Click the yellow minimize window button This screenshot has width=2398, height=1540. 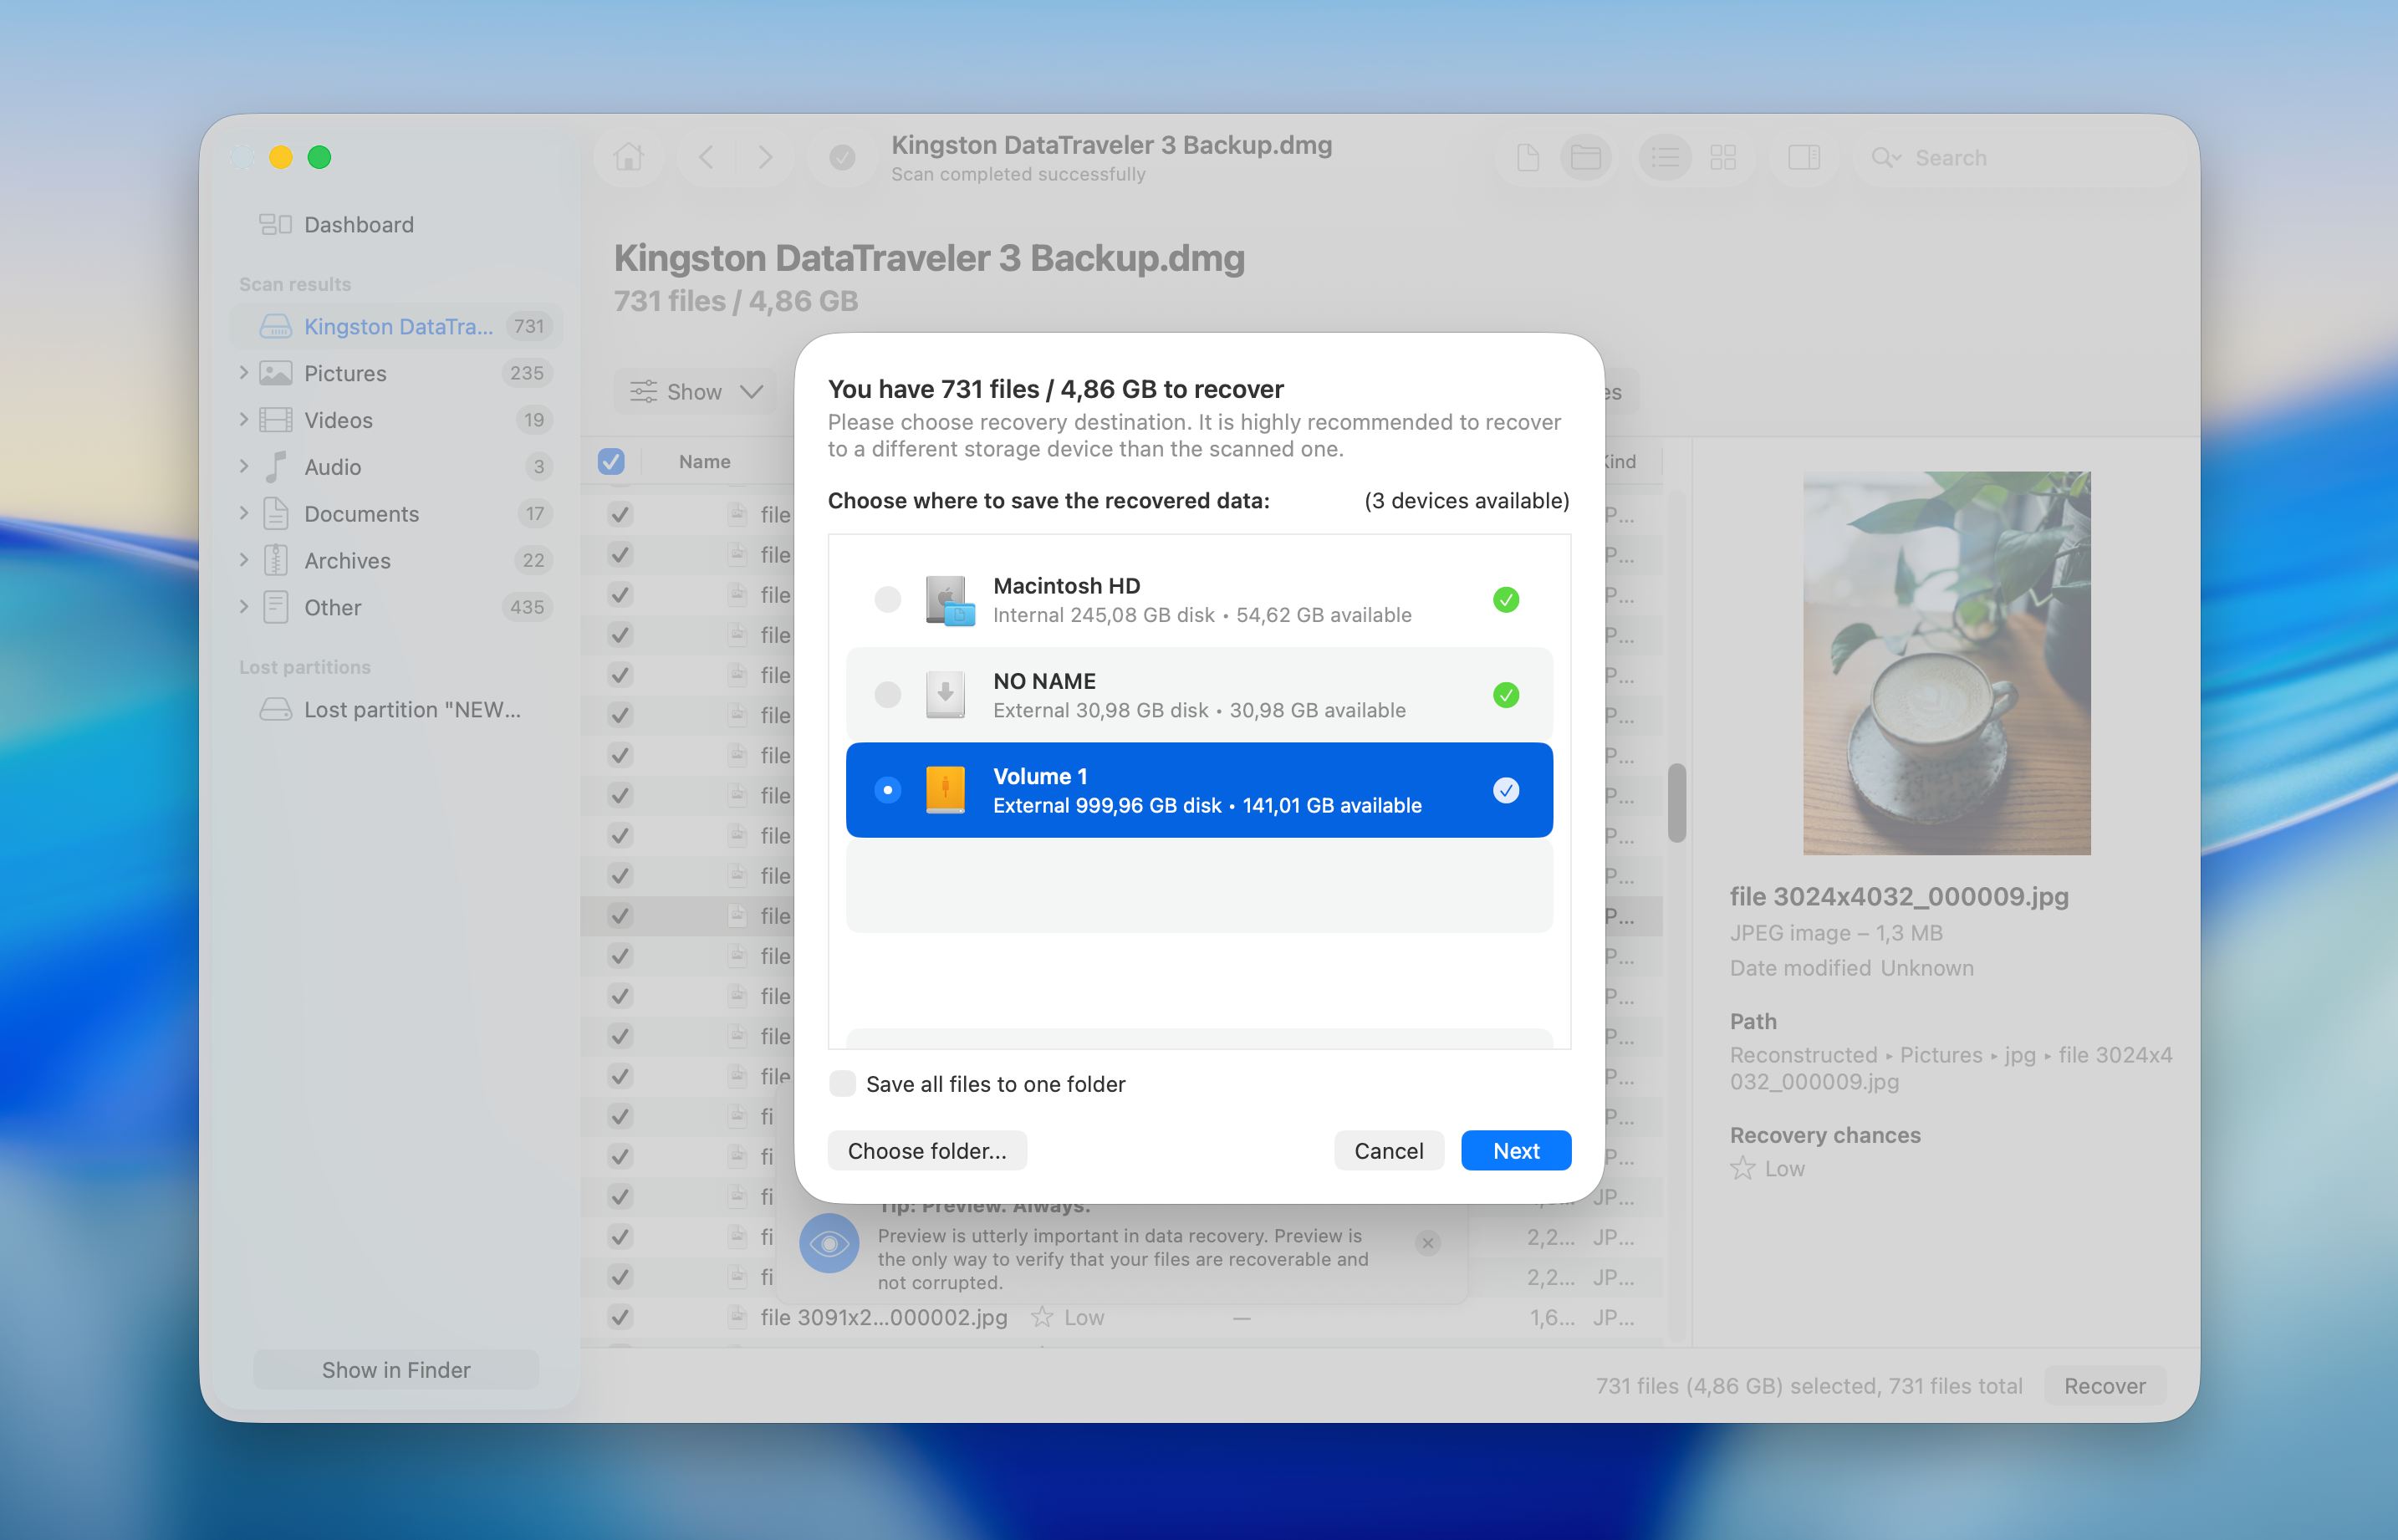[x=281, y=157]
